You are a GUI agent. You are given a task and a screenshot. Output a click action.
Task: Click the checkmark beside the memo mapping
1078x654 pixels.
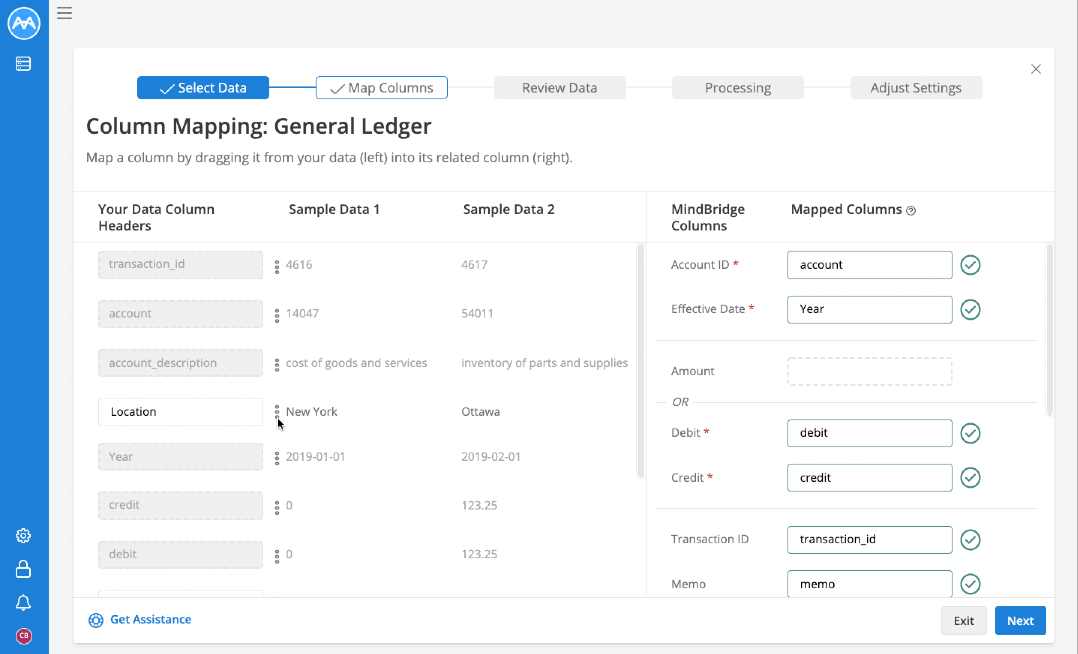[x=970, y=584]
